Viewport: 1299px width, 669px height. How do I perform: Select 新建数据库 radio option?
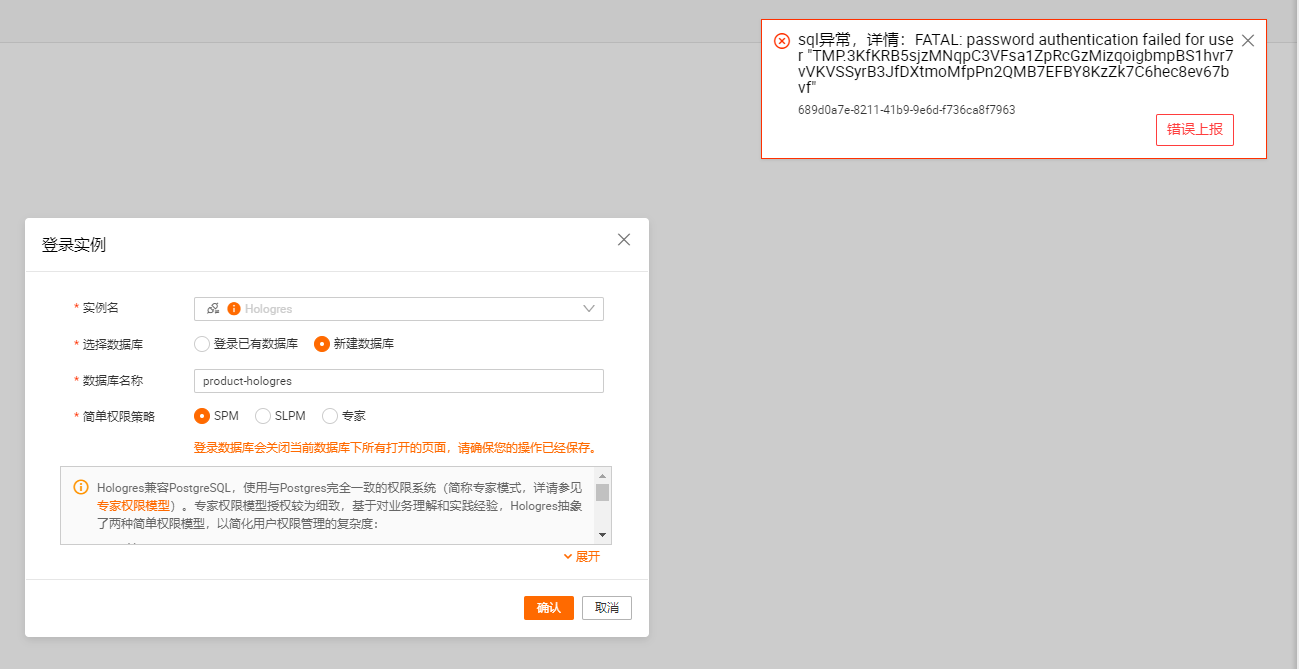(x=322, y=344)
